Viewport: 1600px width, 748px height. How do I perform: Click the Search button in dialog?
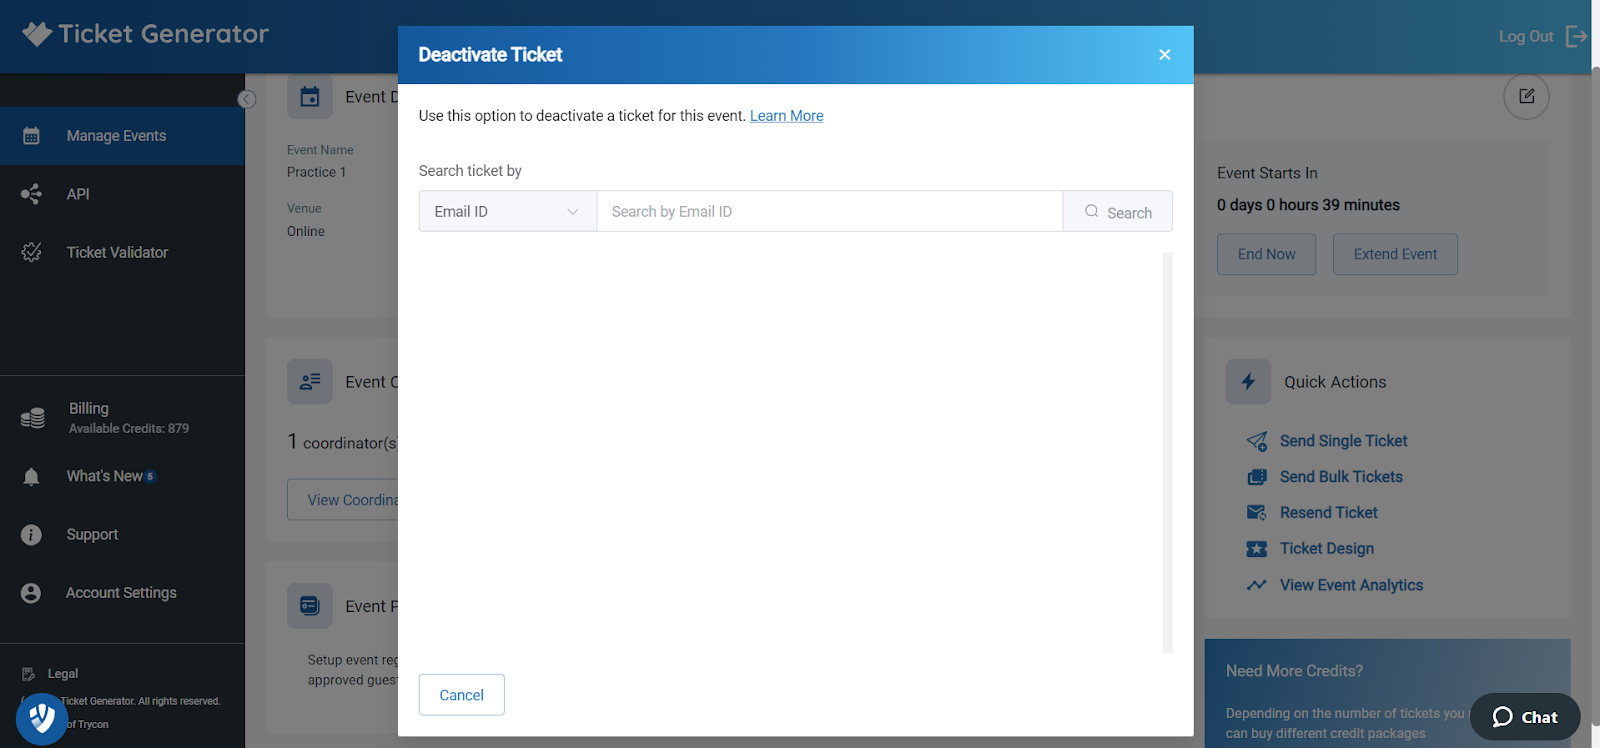(x=1118, y=211)
